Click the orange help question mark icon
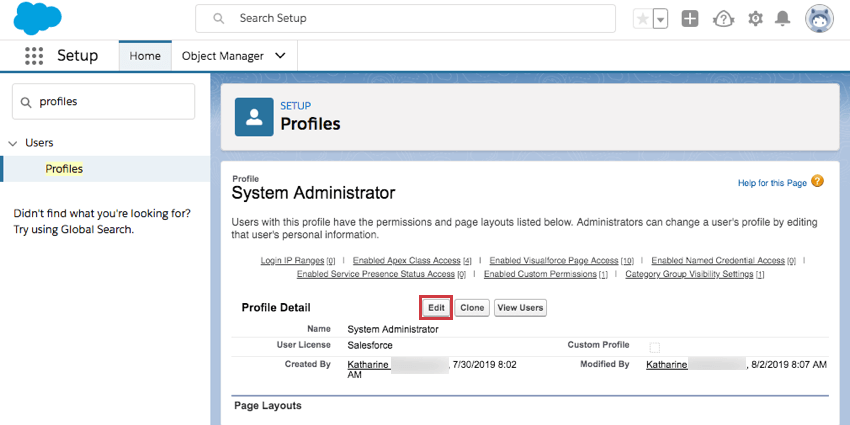Image resolution: width=850 pixels, height=425 pixels. coord(818,181)
